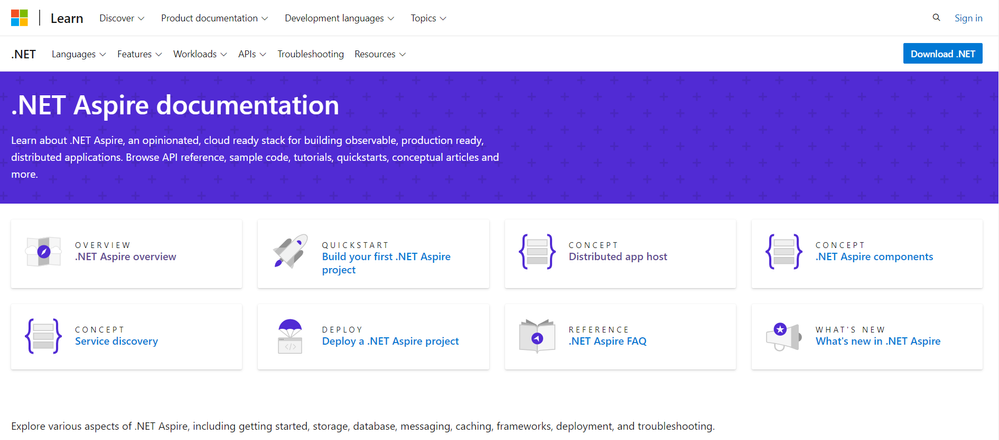Screen dimensions: 999x440
Task: Open the Distributed app host link
Action: tap(618, 257)
